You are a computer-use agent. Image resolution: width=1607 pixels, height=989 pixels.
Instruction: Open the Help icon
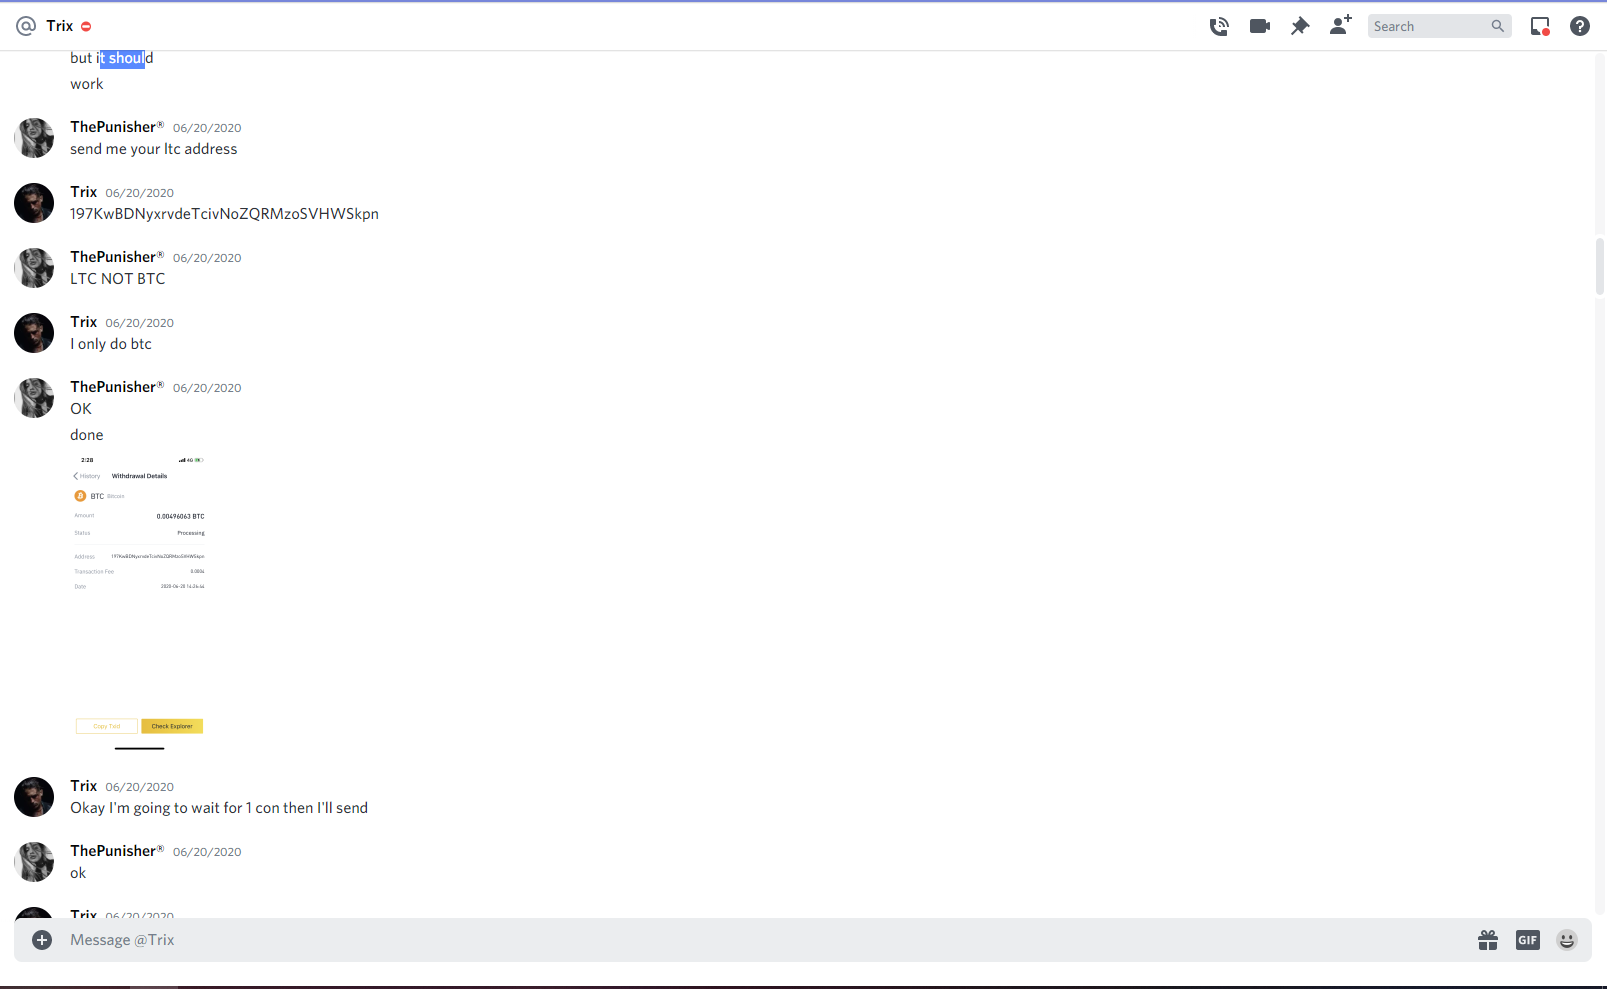tap(1580, 27)
